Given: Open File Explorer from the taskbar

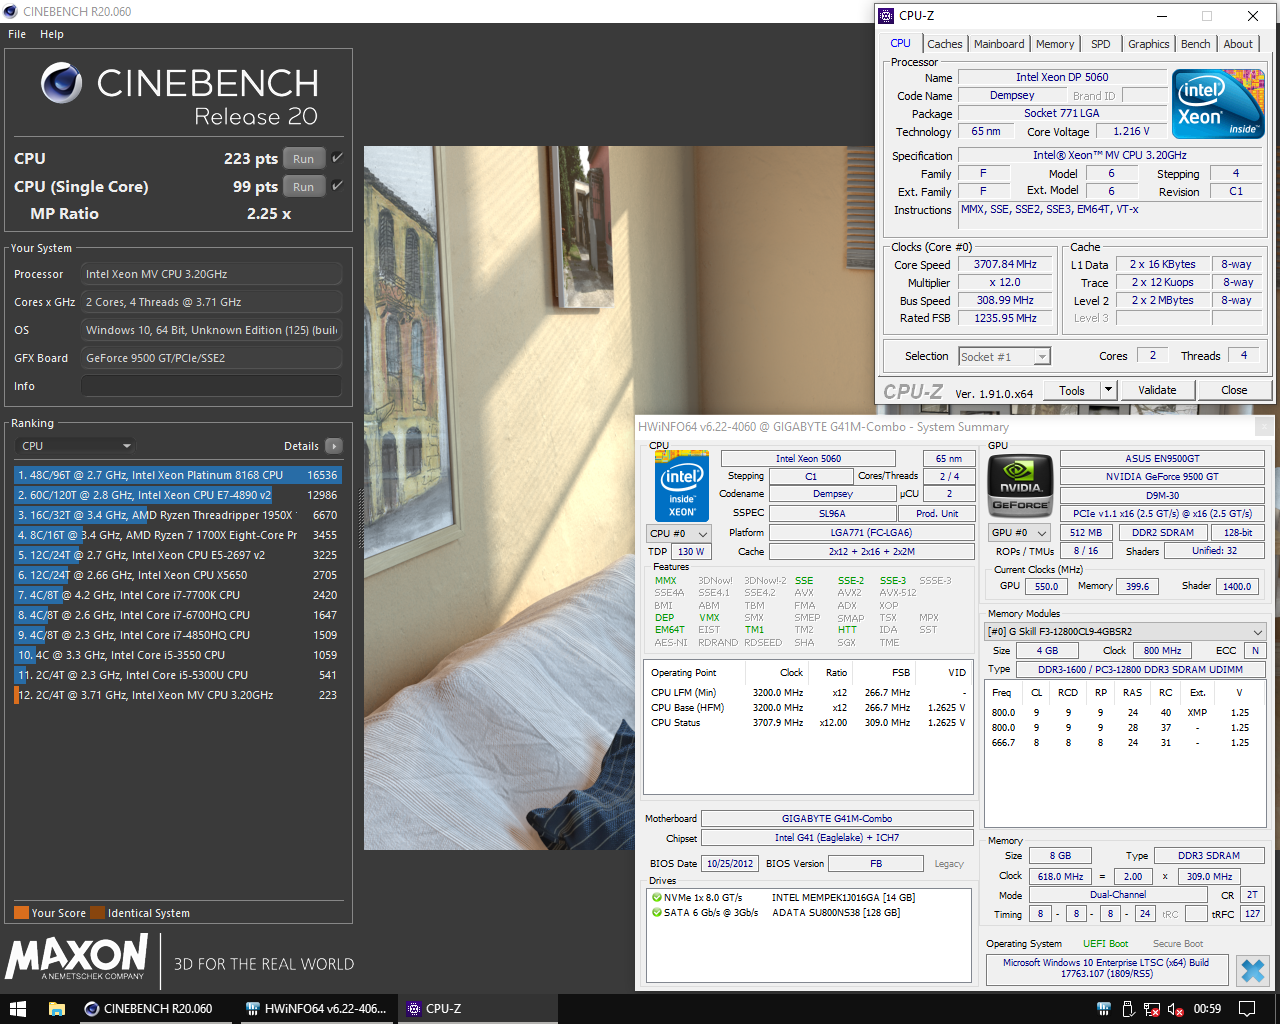Looking at the screenshot, I should click(x=56, y=1008).
